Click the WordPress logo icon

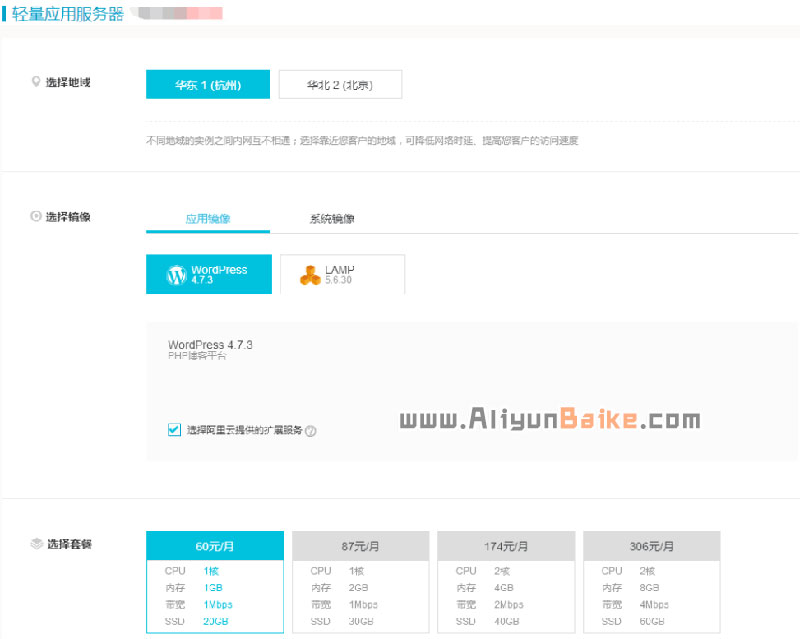(177, 275)
